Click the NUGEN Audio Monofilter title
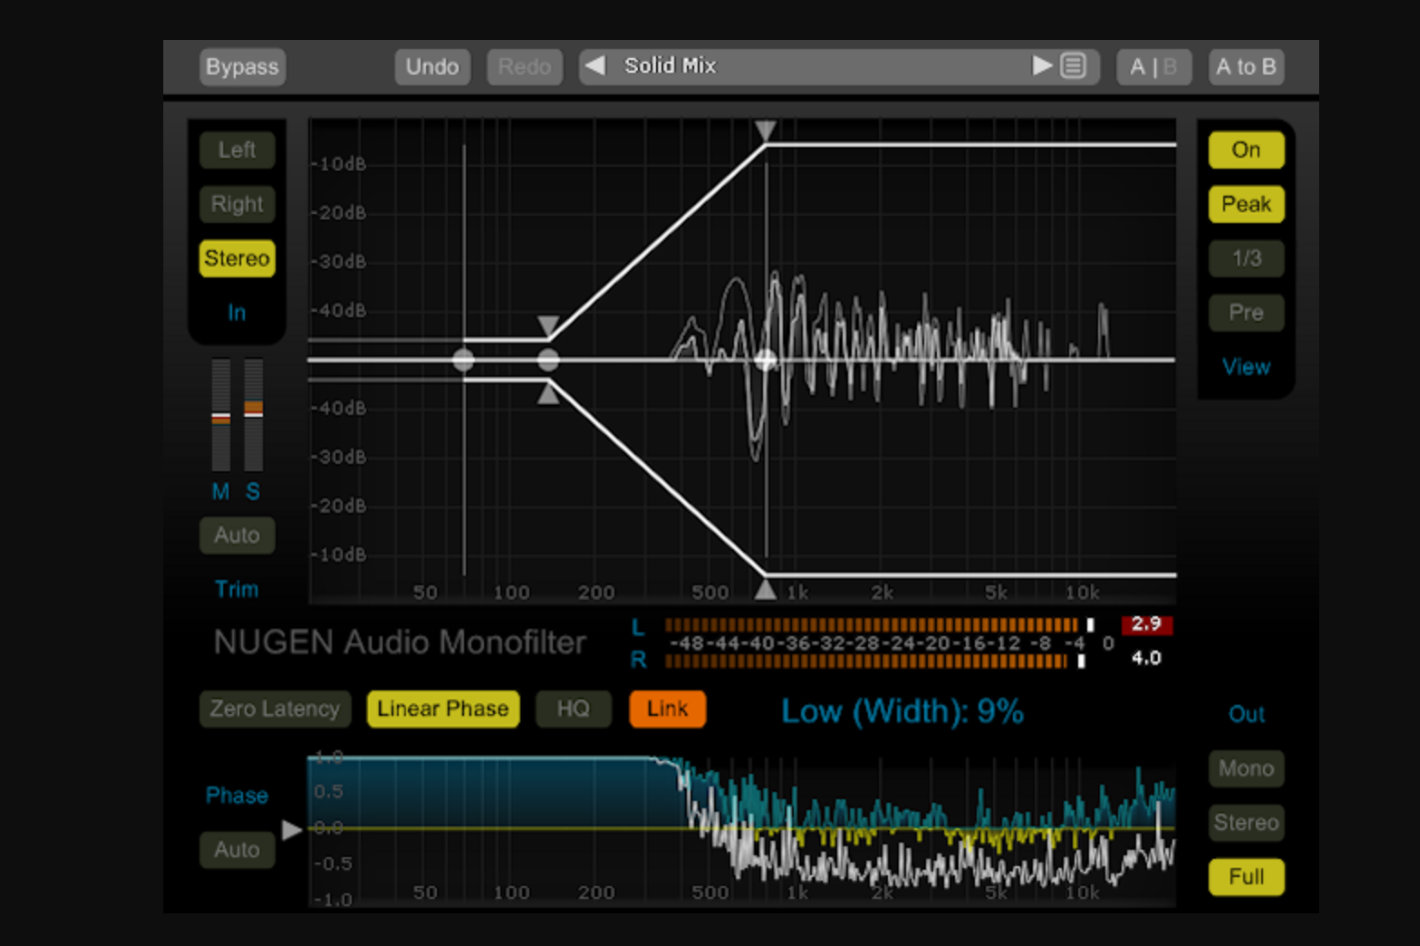1420x946 pixels. pyautogui.click(x=400, y=642)
